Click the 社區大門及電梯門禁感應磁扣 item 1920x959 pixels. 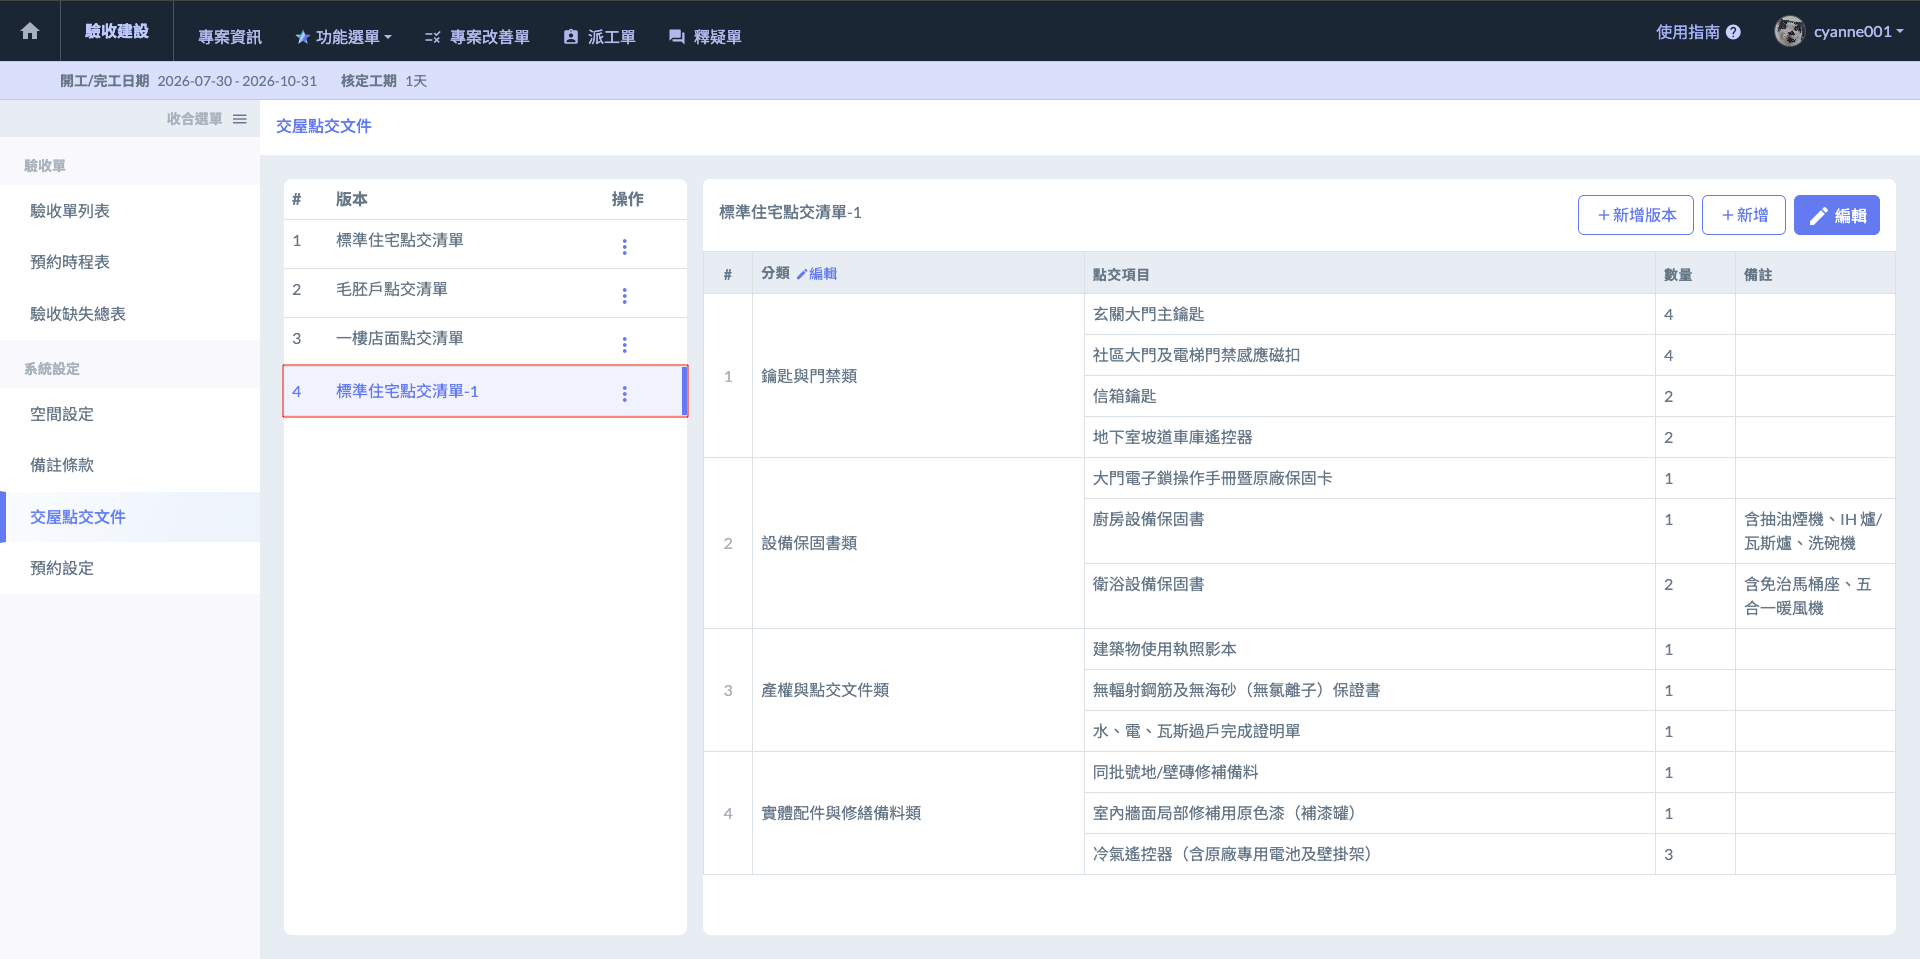(x=1196, y=355)
